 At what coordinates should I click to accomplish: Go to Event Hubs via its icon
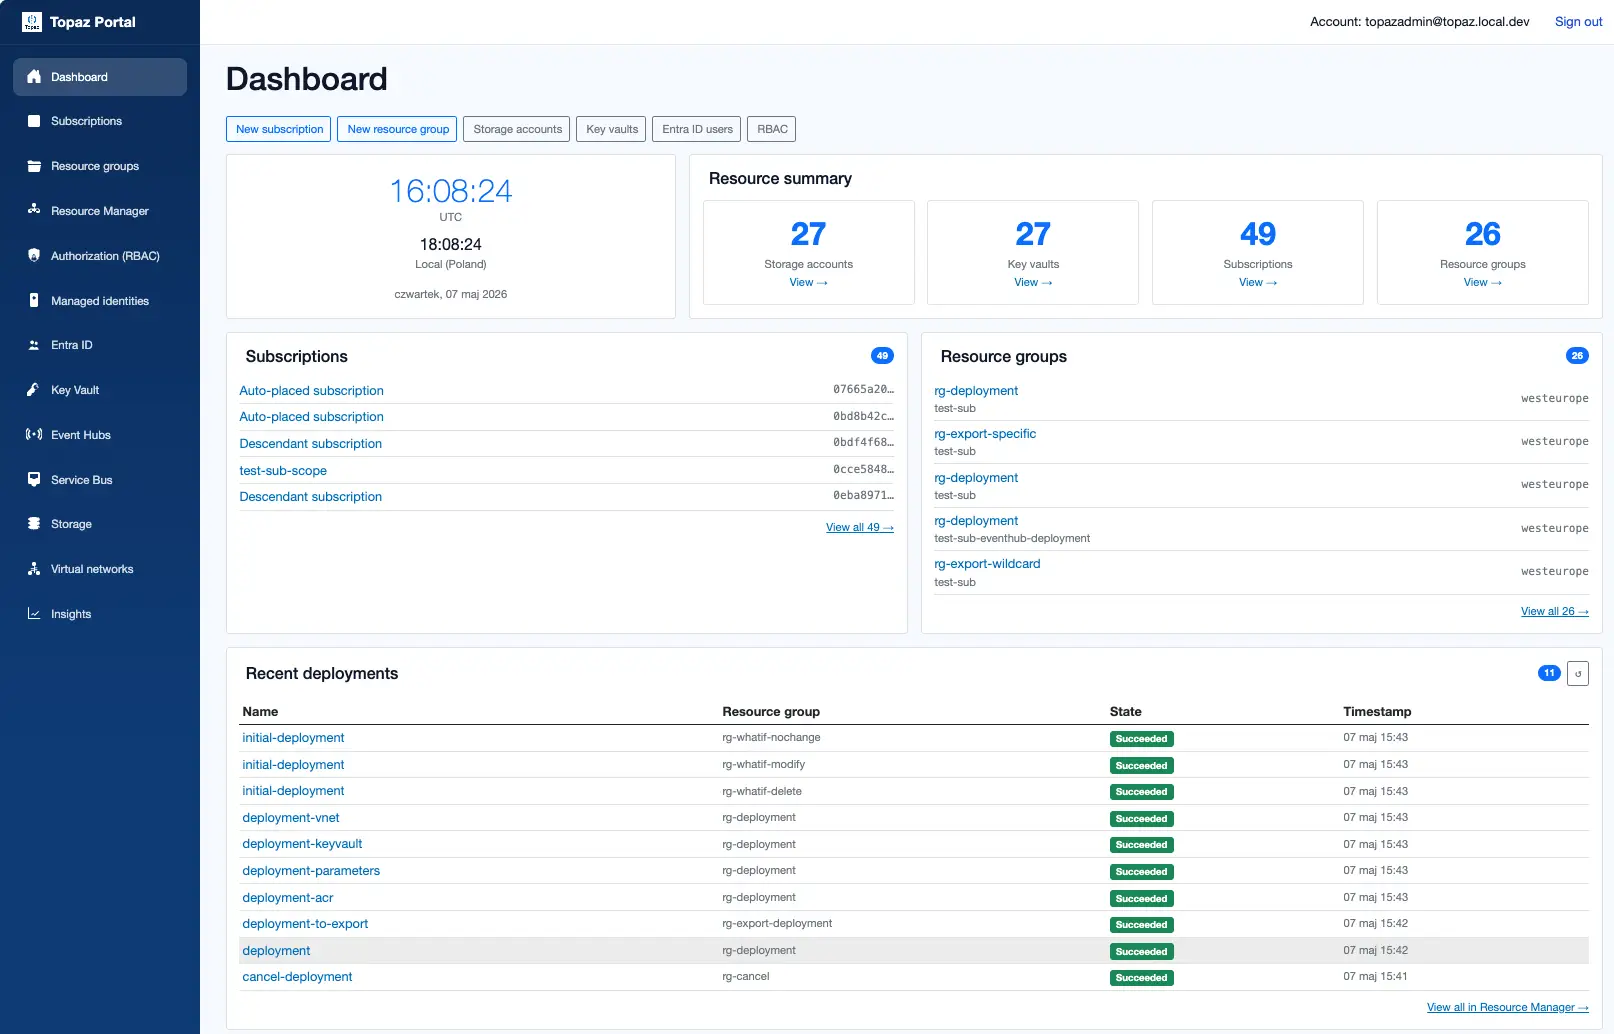(34, 434)
